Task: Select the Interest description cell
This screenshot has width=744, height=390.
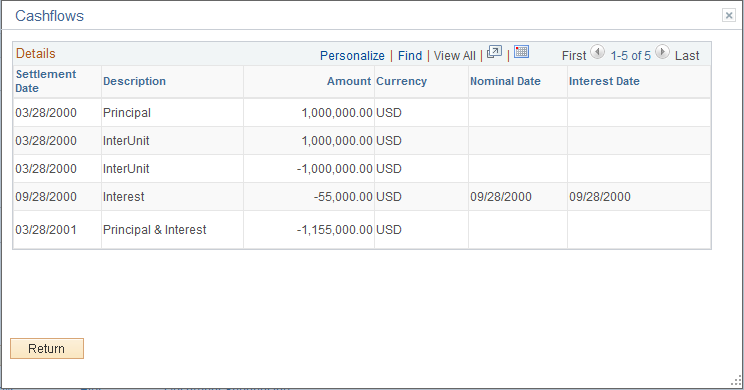Action: [123, 197]
